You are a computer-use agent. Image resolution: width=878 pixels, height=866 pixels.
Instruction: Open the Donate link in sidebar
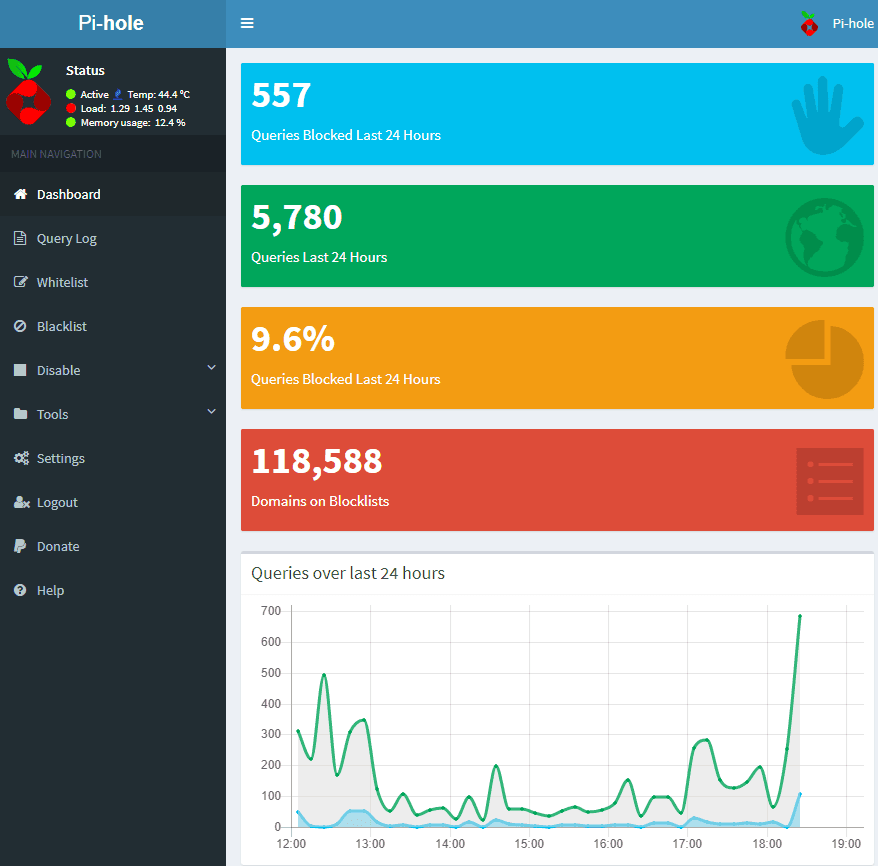click(x=113, y=546)
